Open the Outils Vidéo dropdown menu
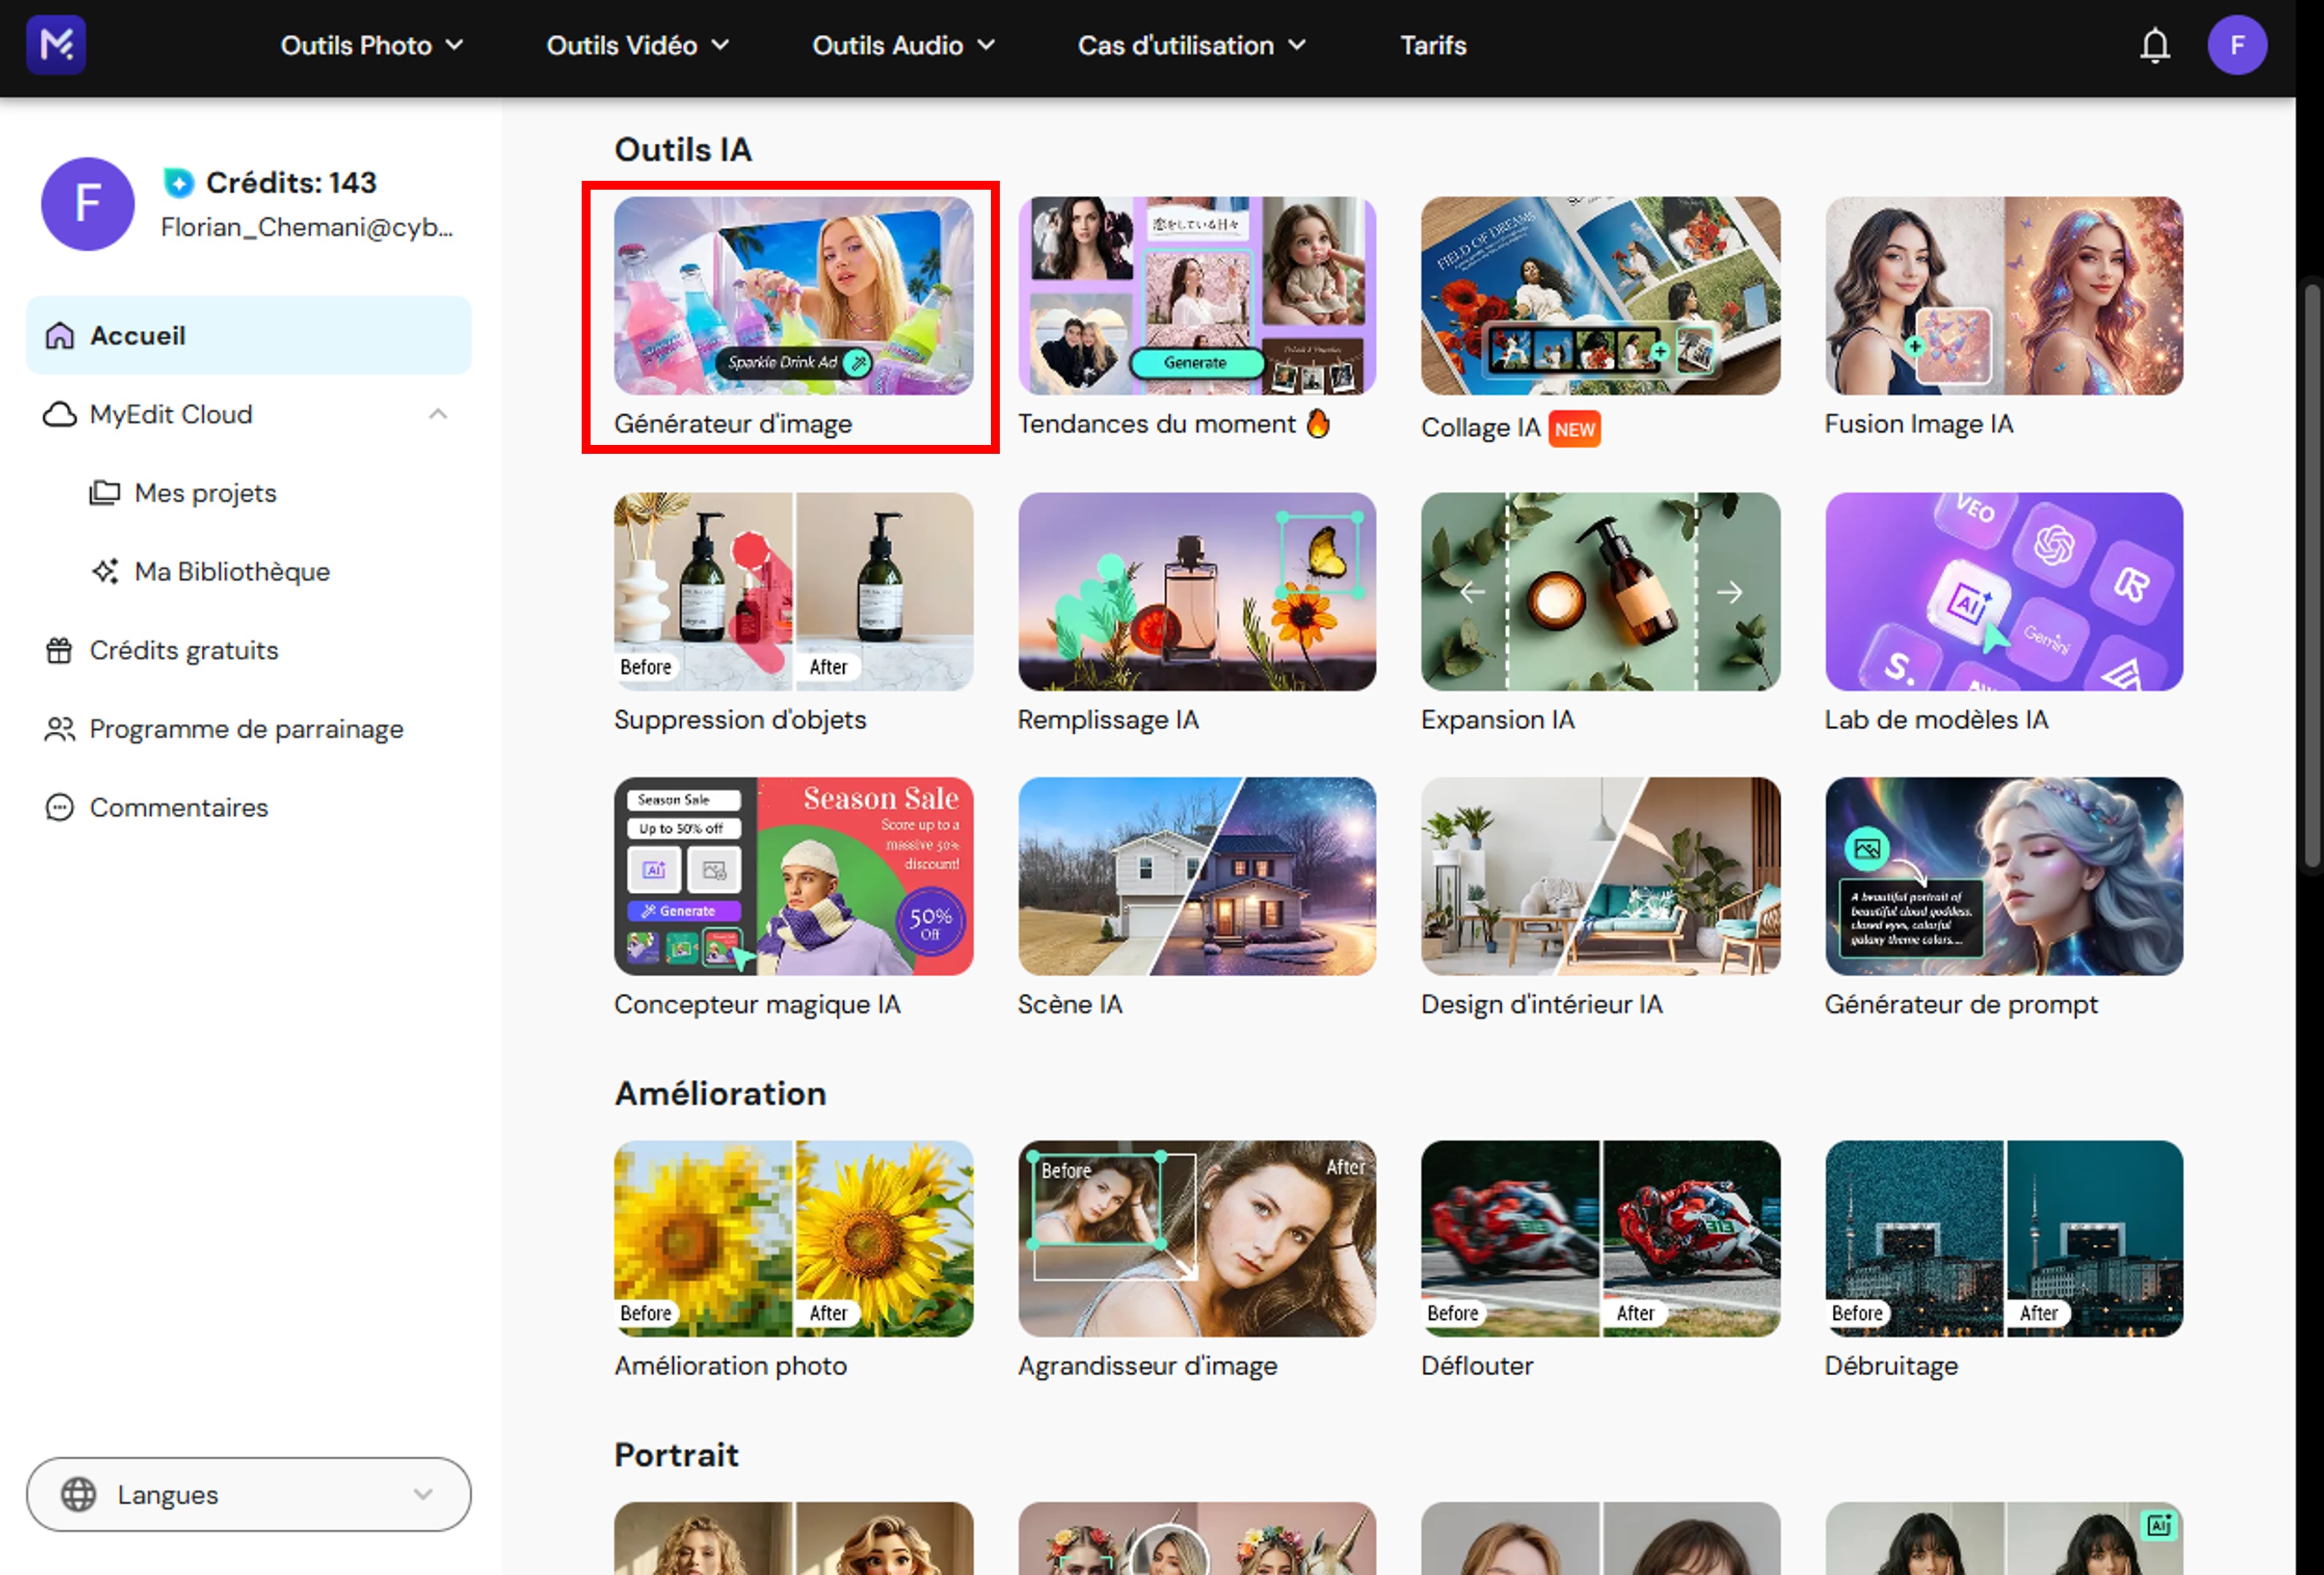This screenshot has width=2324, height=1575. point(638,45)
